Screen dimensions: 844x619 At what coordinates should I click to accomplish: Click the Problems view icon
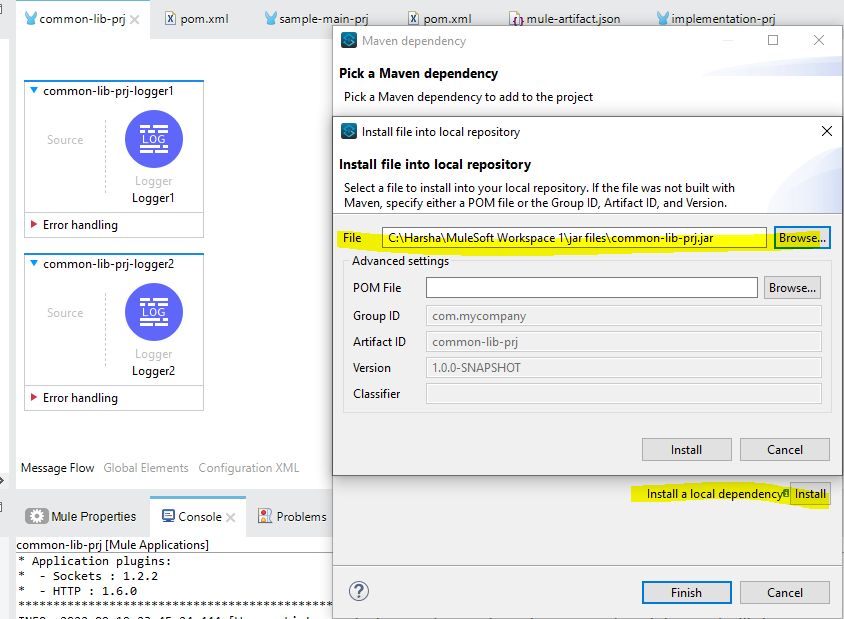(265, 516)
